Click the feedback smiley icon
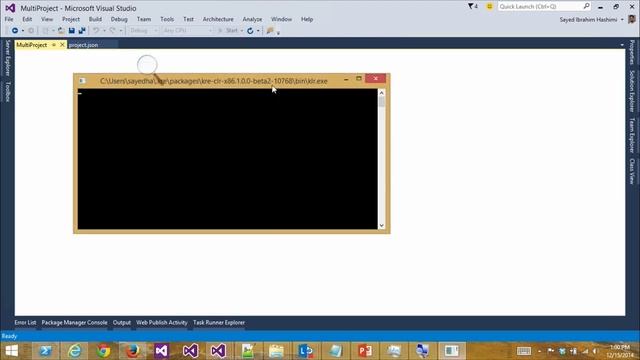This screenshot has height=360, width=640. [489, 7]
